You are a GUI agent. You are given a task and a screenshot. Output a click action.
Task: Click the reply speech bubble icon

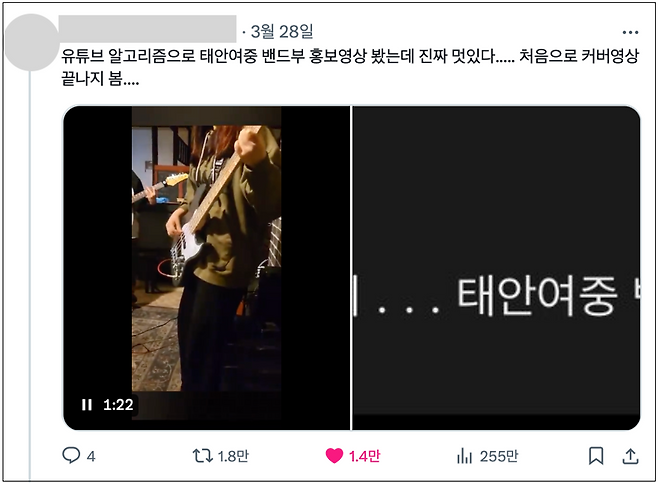[x=71, y=455]
